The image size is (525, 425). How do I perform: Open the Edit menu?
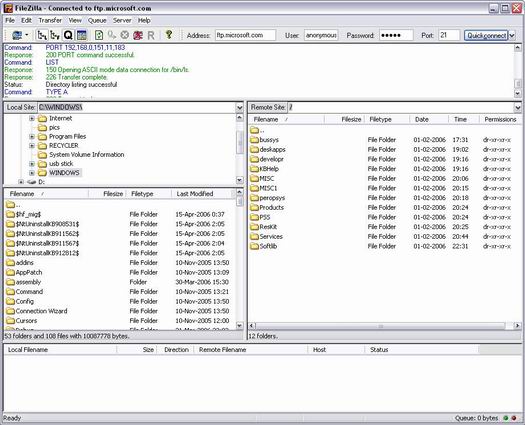[x=26, y=20]
